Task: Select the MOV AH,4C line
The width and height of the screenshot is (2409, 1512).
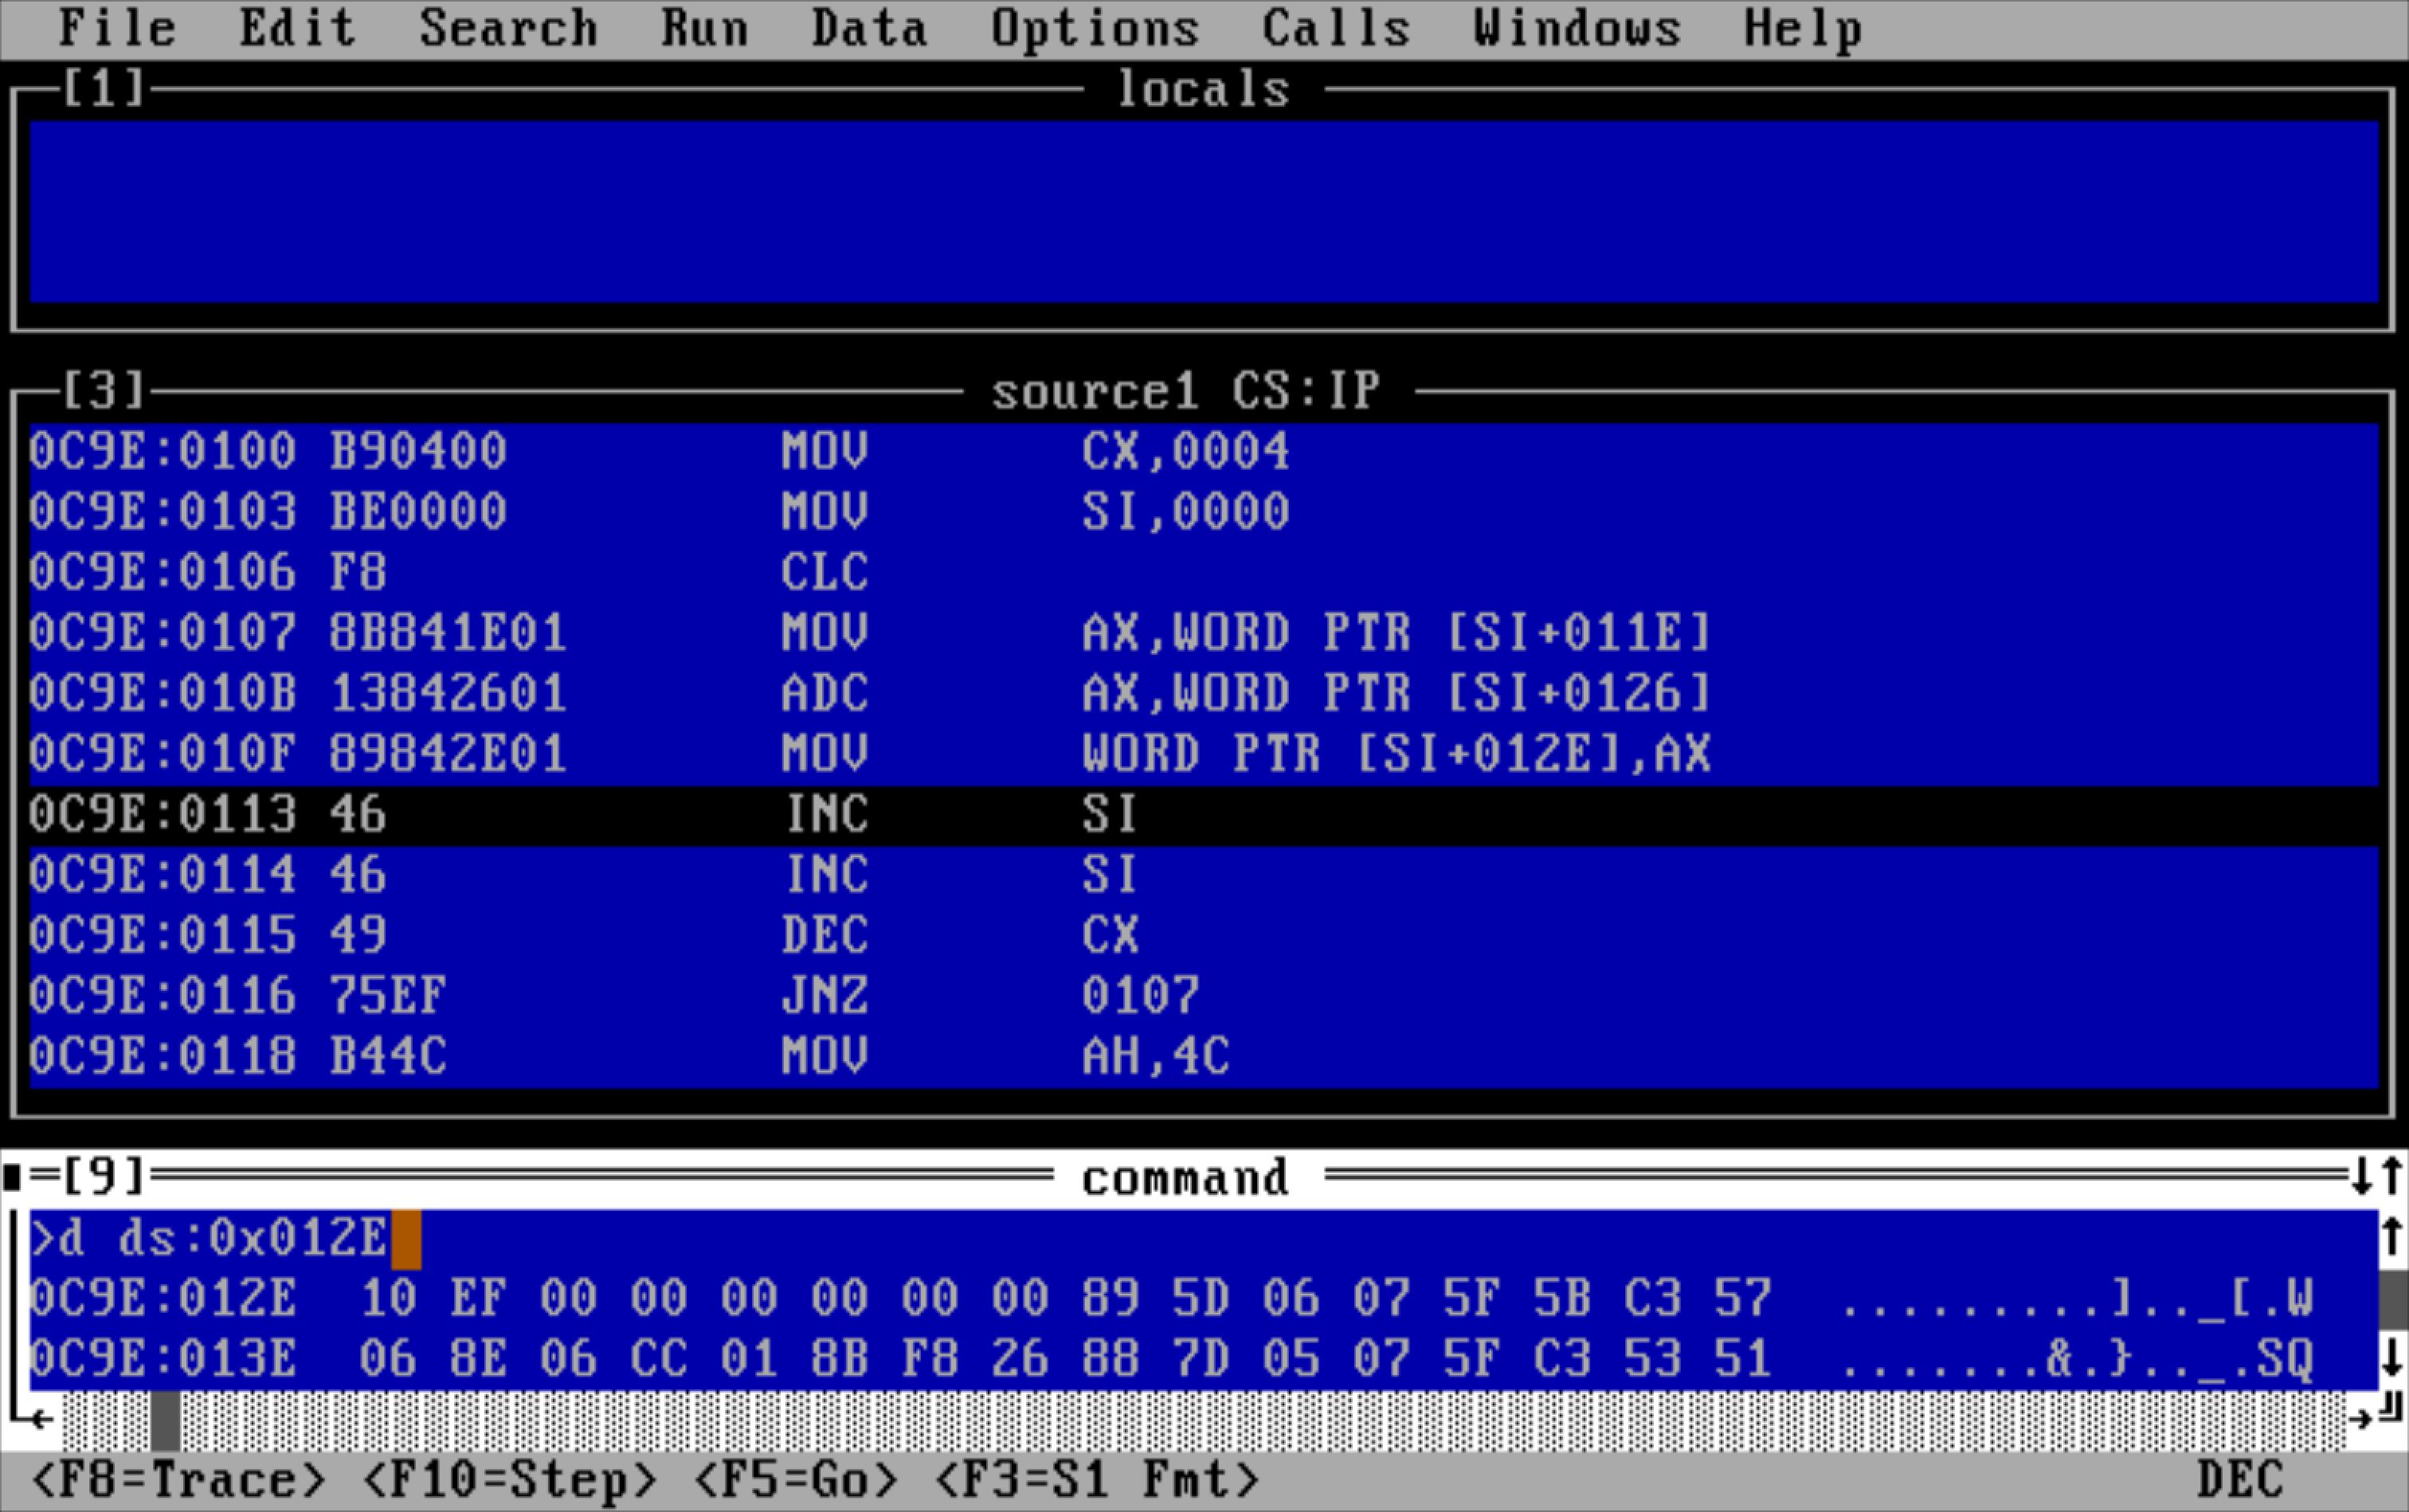Action: pos(1204,1057)
